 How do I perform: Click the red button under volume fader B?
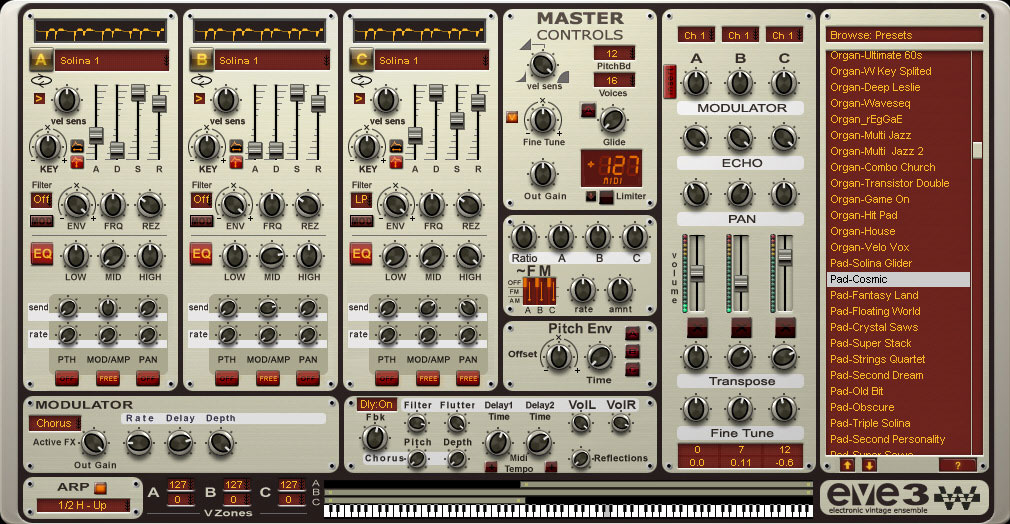coord(741,327)
